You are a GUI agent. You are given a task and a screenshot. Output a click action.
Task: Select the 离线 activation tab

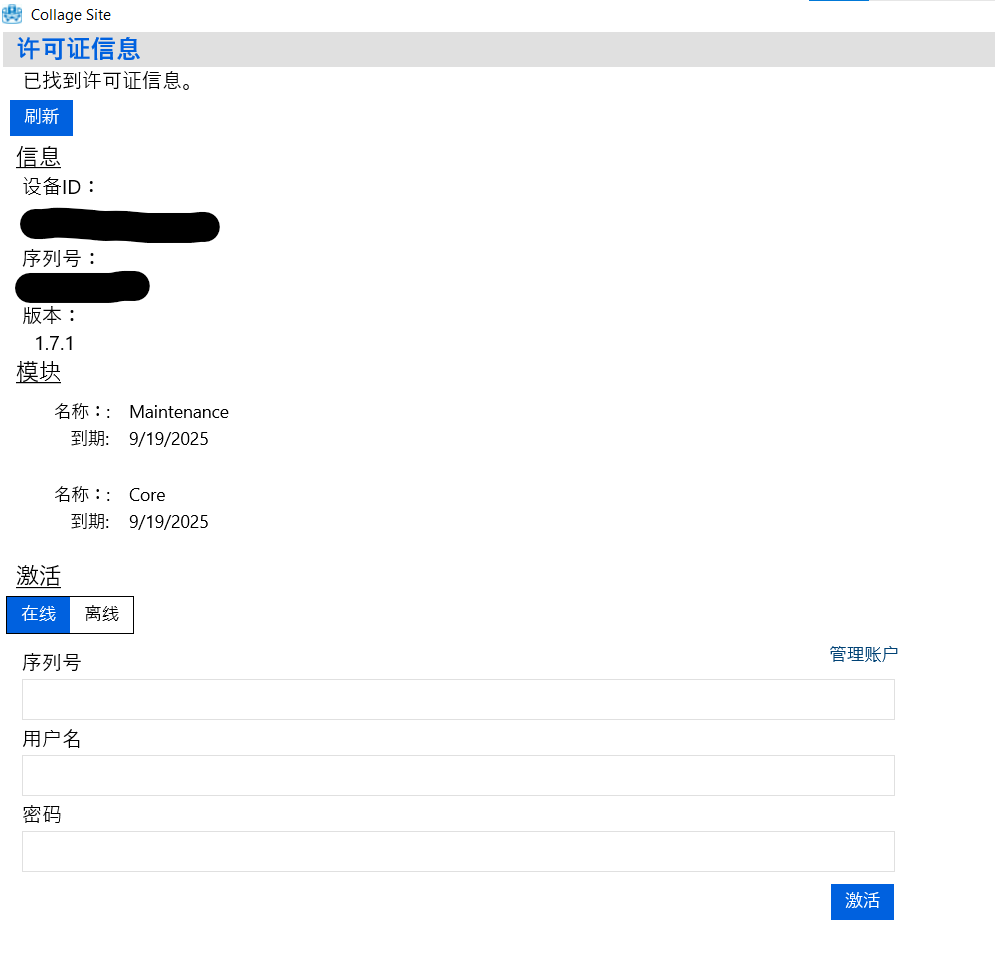pos(101,615)
